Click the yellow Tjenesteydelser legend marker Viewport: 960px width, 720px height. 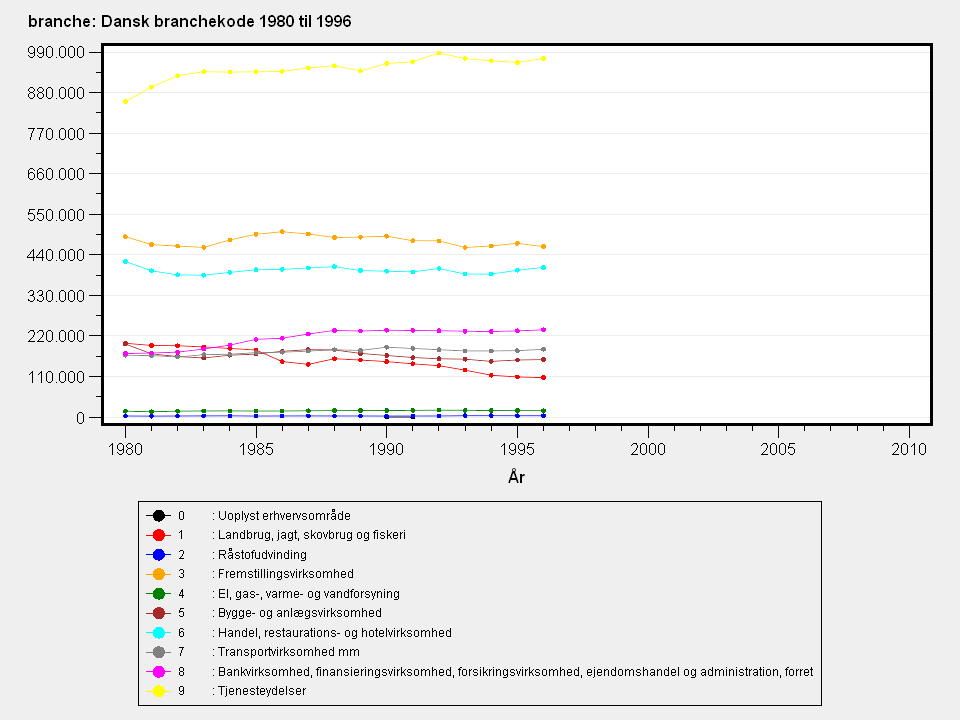(x=157, y=691)
